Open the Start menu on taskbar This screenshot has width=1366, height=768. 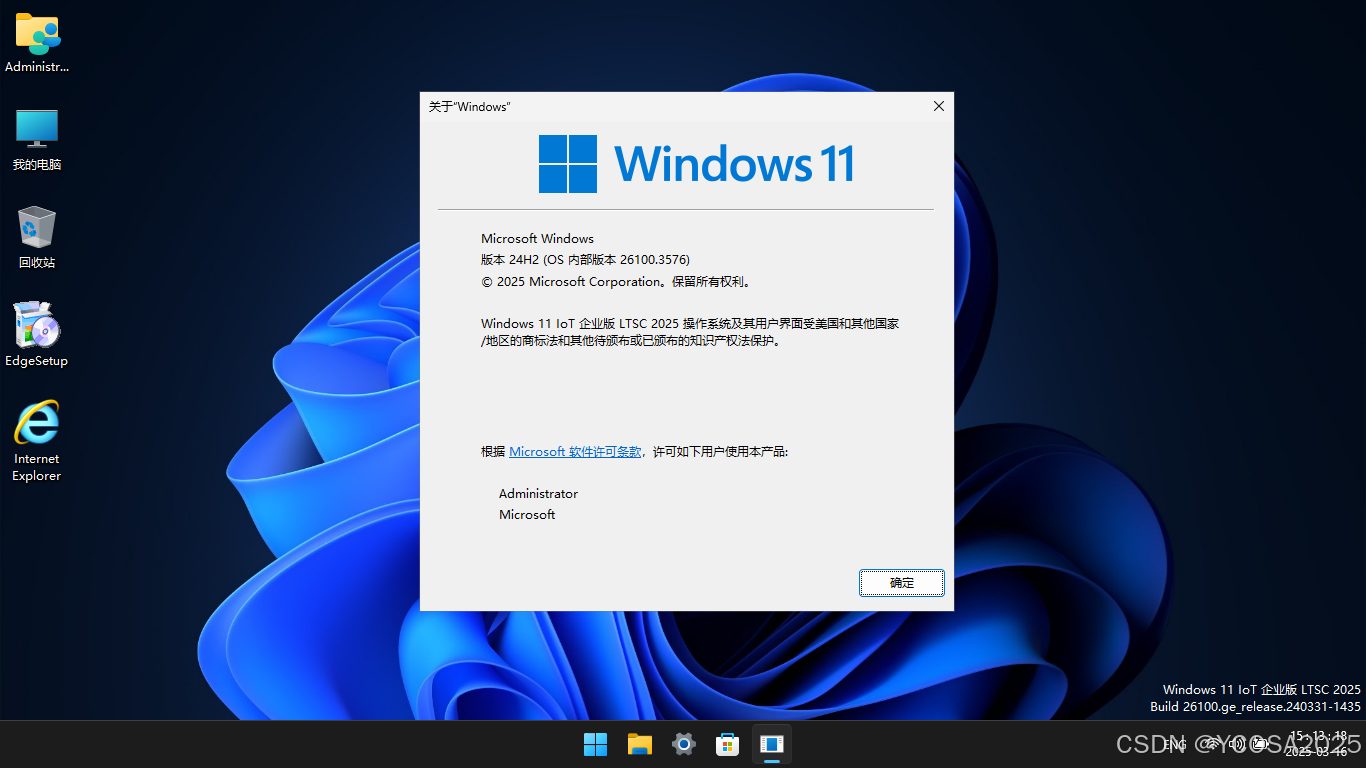point(596,744)
